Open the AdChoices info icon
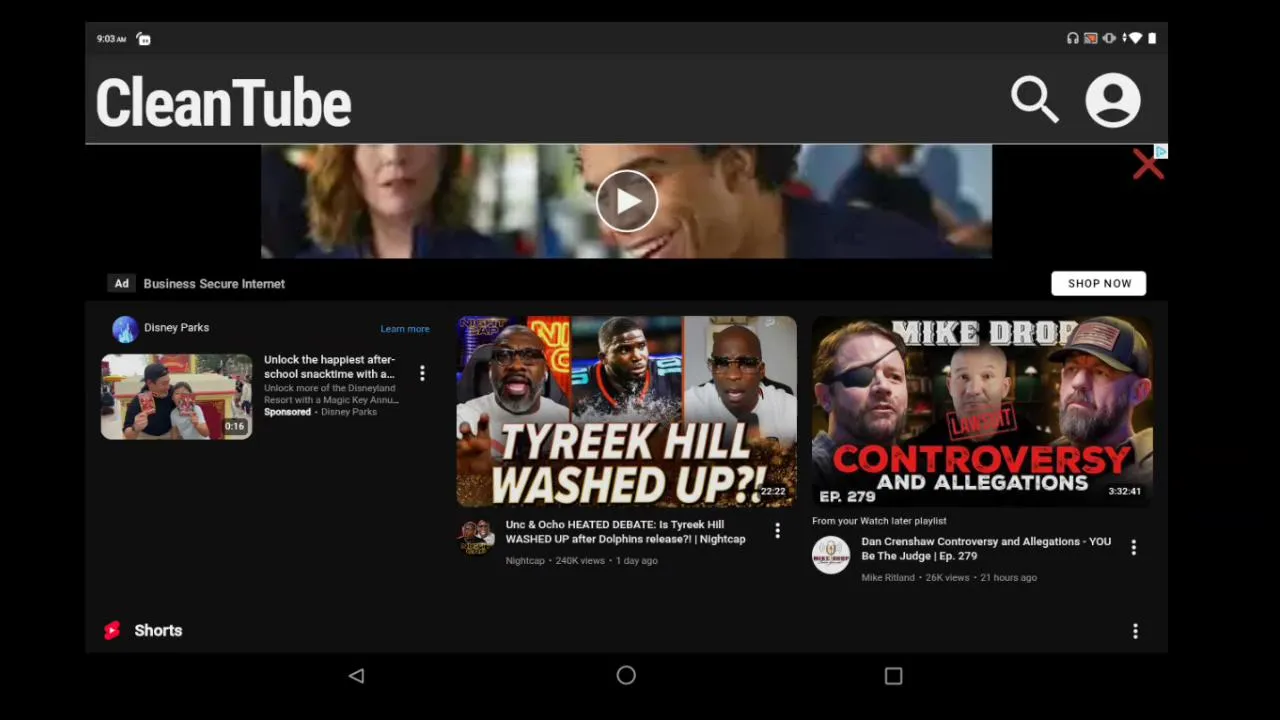Screen dimensions: 1280x720 click(x=1161, y=151)
